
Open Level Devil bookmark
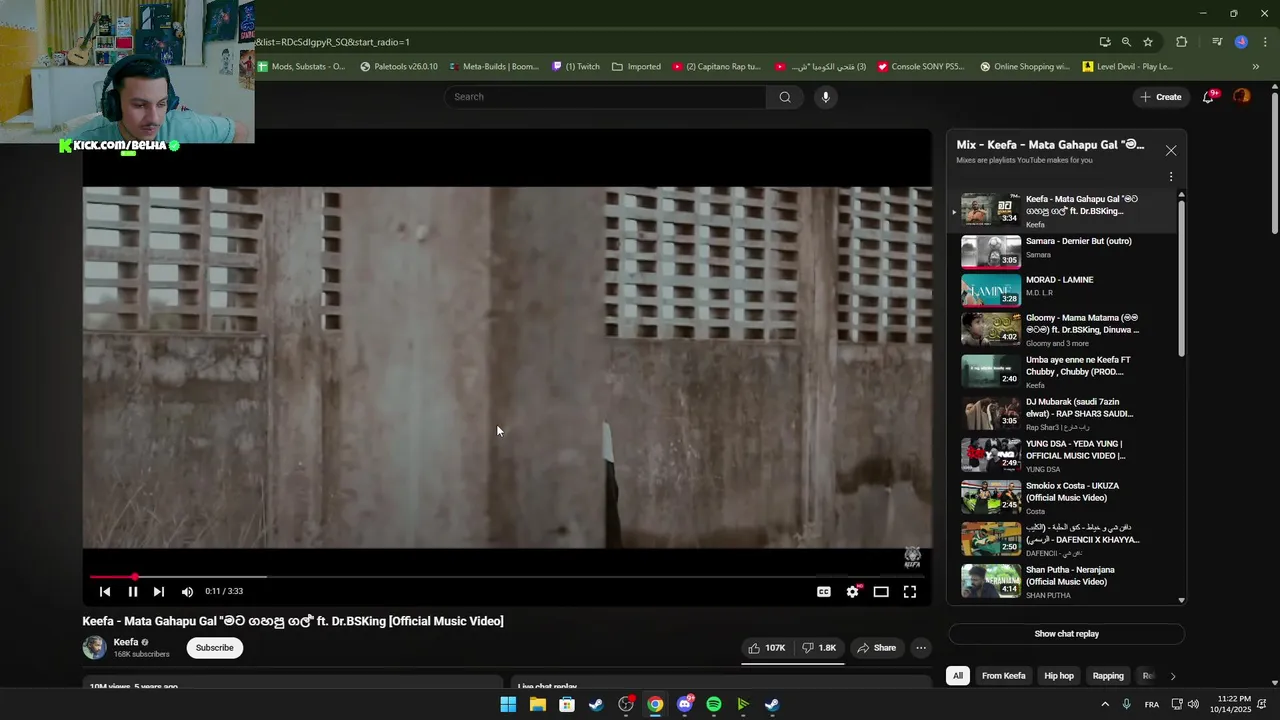coord(1128,67)
